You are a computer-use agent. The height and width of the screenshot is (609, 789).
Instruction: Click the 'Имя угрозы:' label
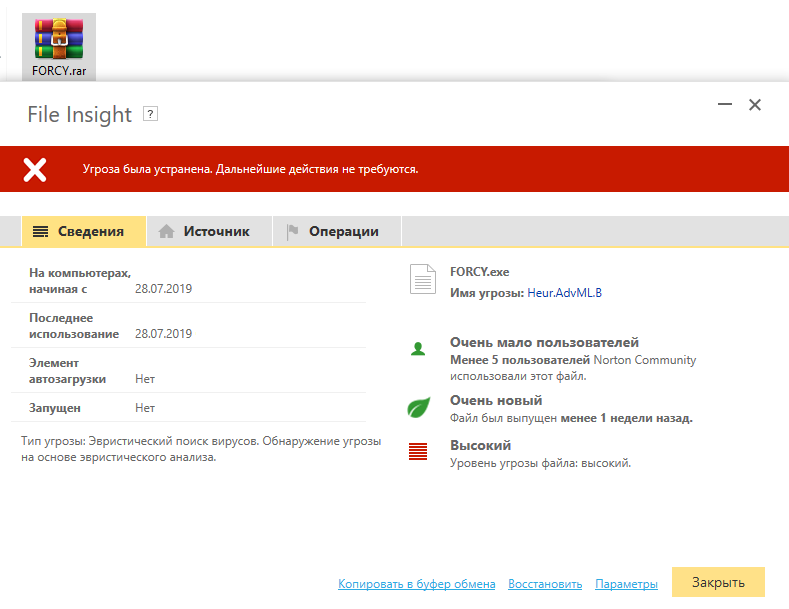(x=487, y=293)
